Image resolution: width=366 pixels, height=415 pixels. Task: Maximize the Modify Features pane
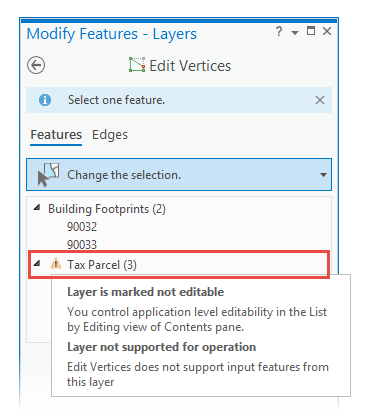(x=311, y=31)
